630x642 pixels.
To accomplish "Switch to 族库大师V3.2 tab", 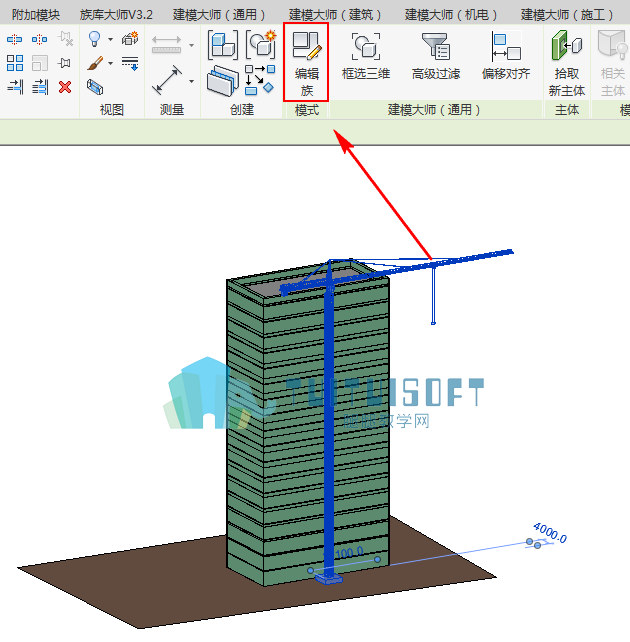I will click(x=116, y=15).
